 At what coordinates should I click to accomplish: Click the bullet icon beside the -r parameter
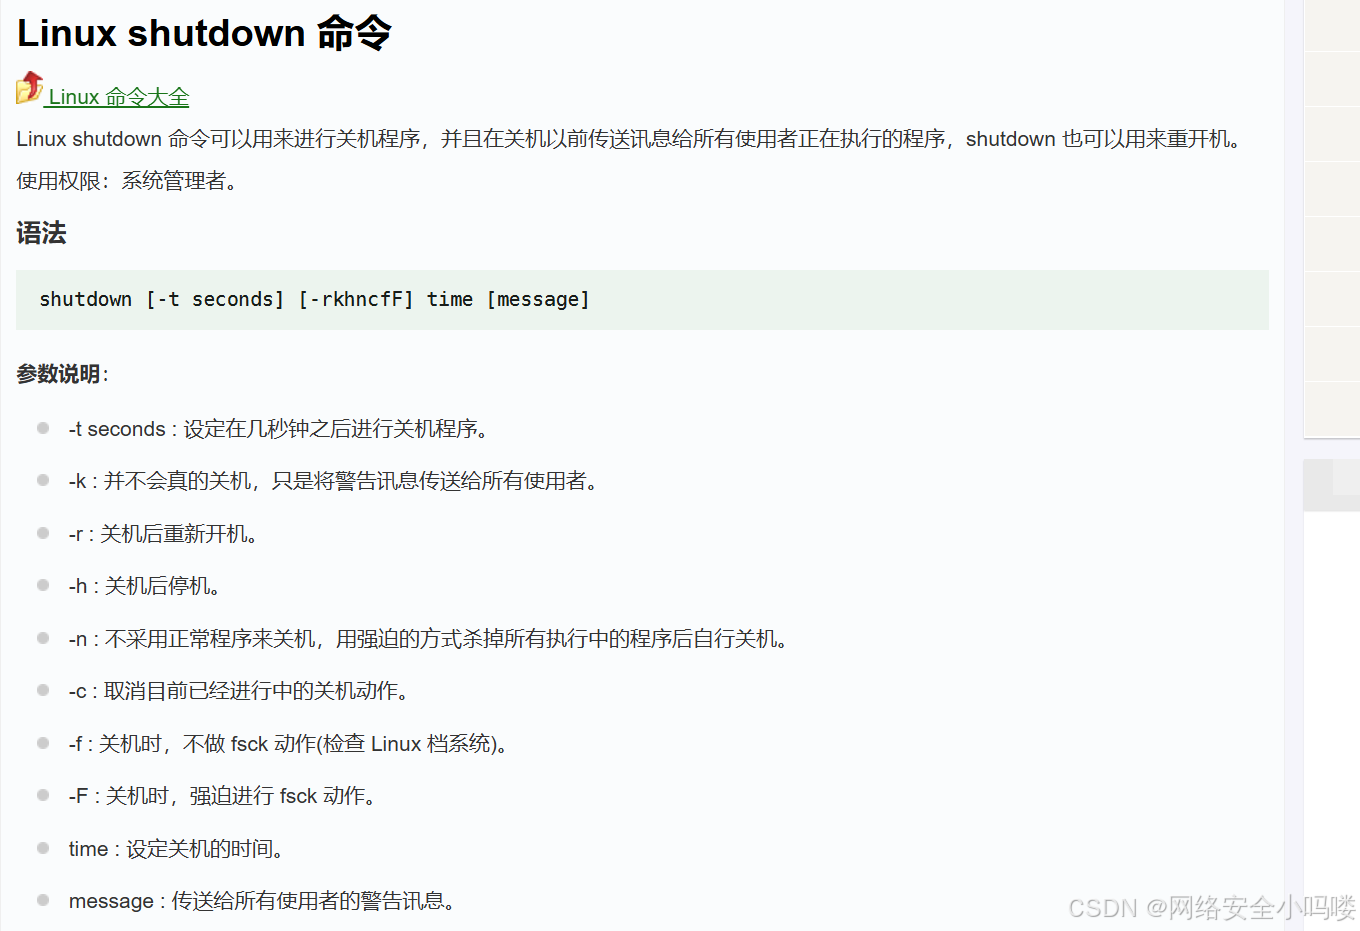click(42, 532)
